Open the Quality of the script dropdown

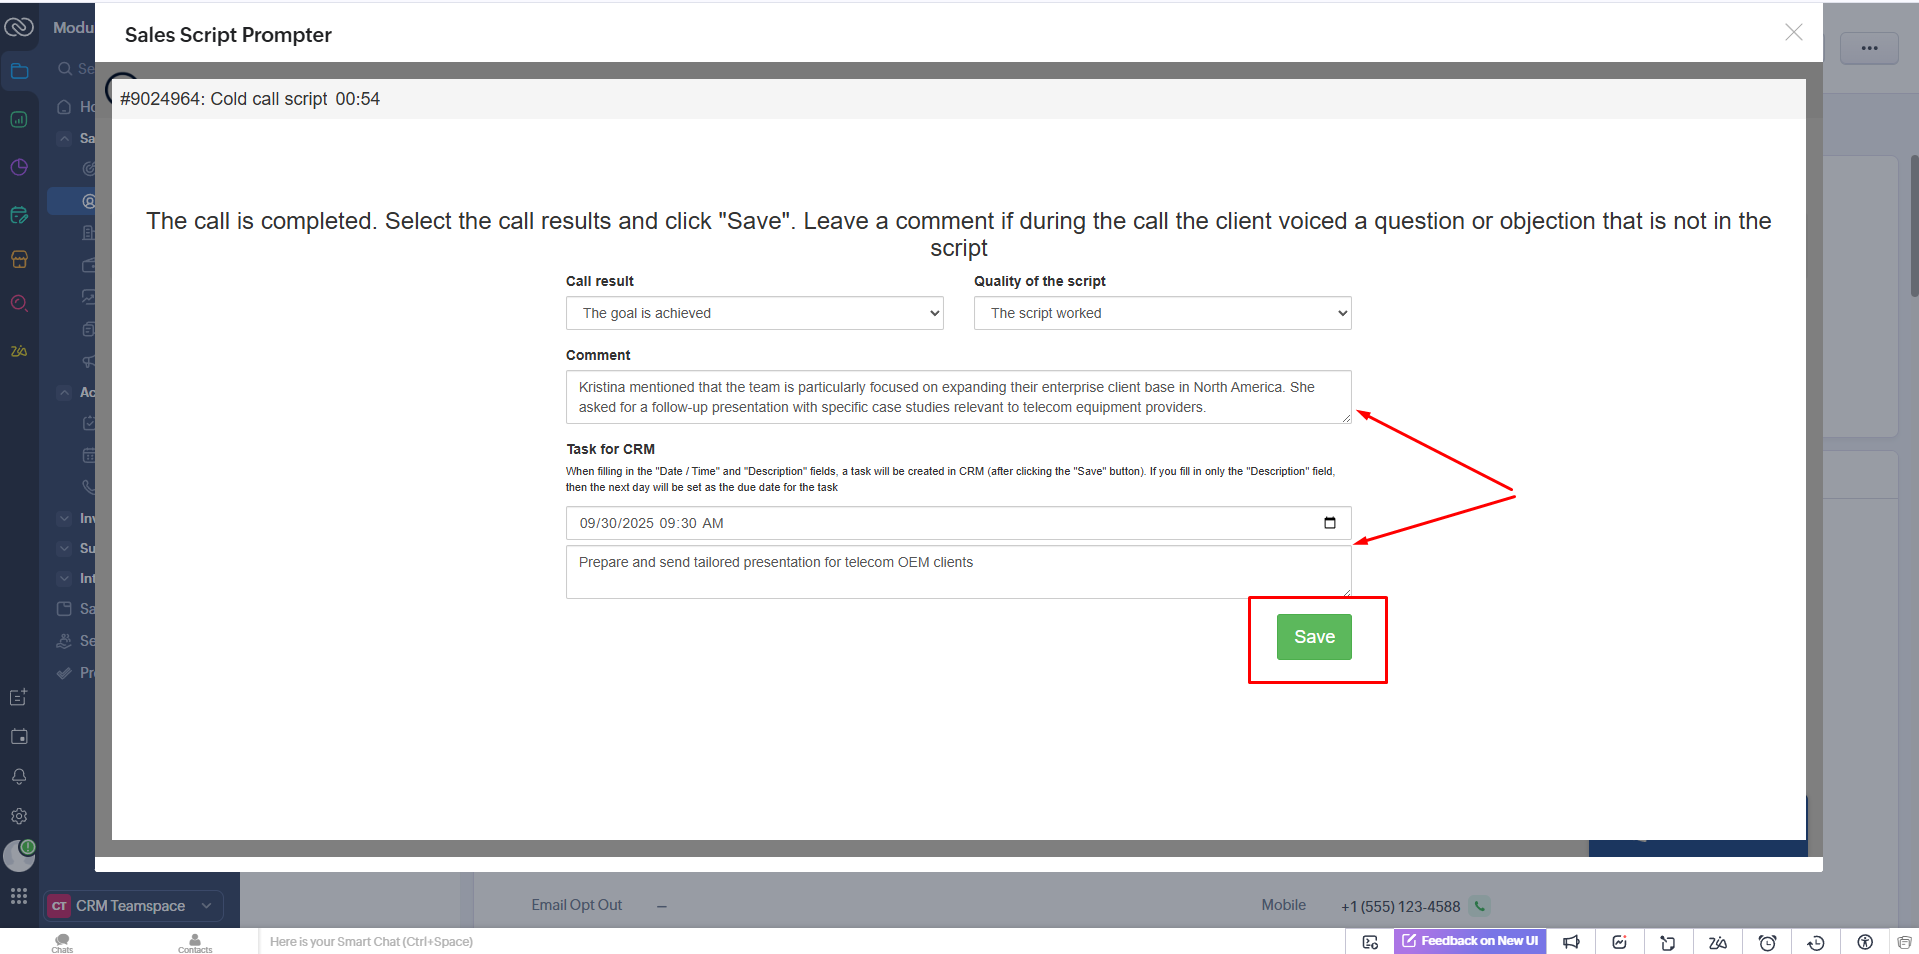pos(1162,313)
